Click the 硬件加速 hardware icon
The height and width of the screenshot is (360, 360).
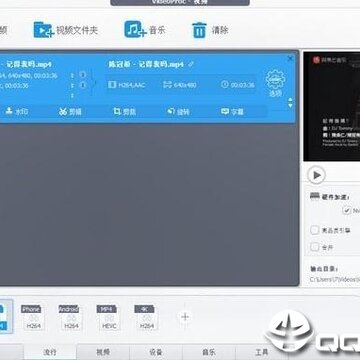tap(315, 196)
